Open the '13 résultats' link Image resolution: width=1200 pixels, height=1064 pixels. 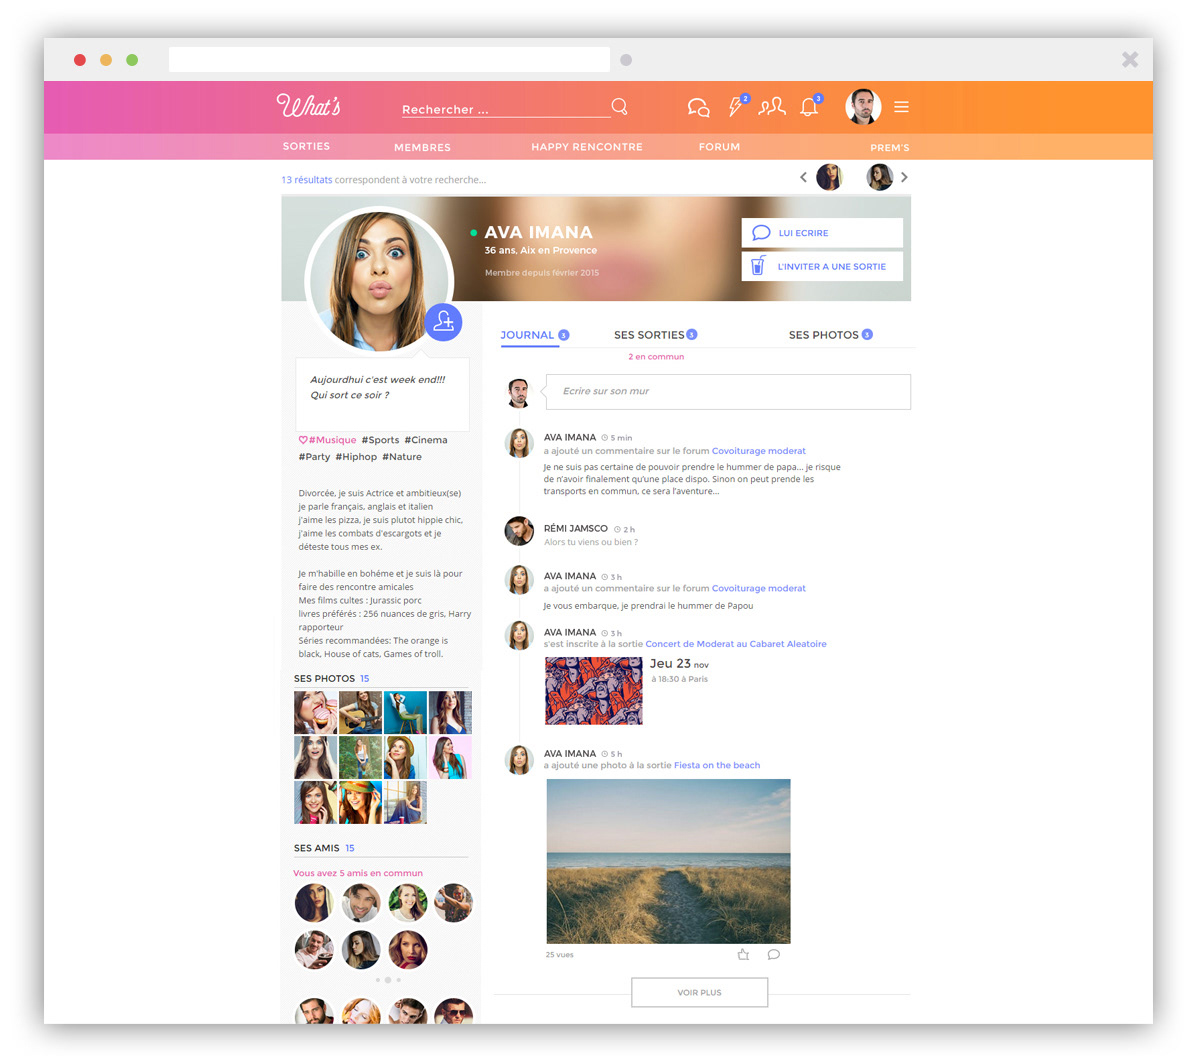pyautogui.click(x=307, y=180)
